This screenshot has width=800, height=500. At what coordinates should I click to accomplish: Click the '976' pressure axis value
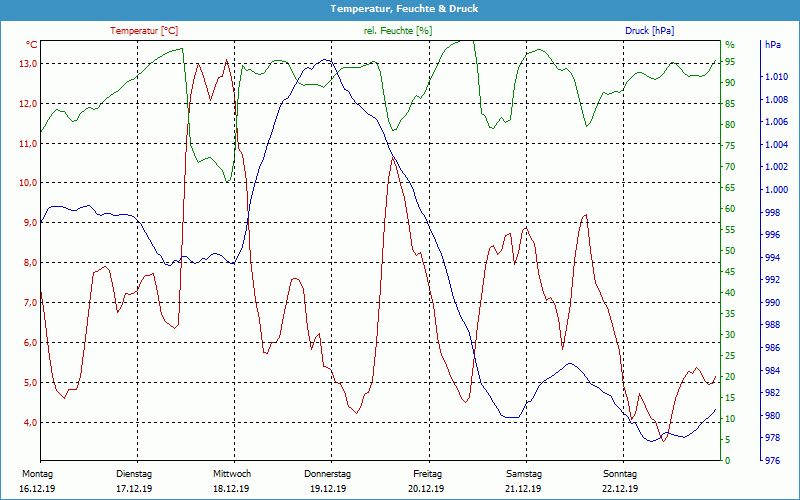coord(772,461)
